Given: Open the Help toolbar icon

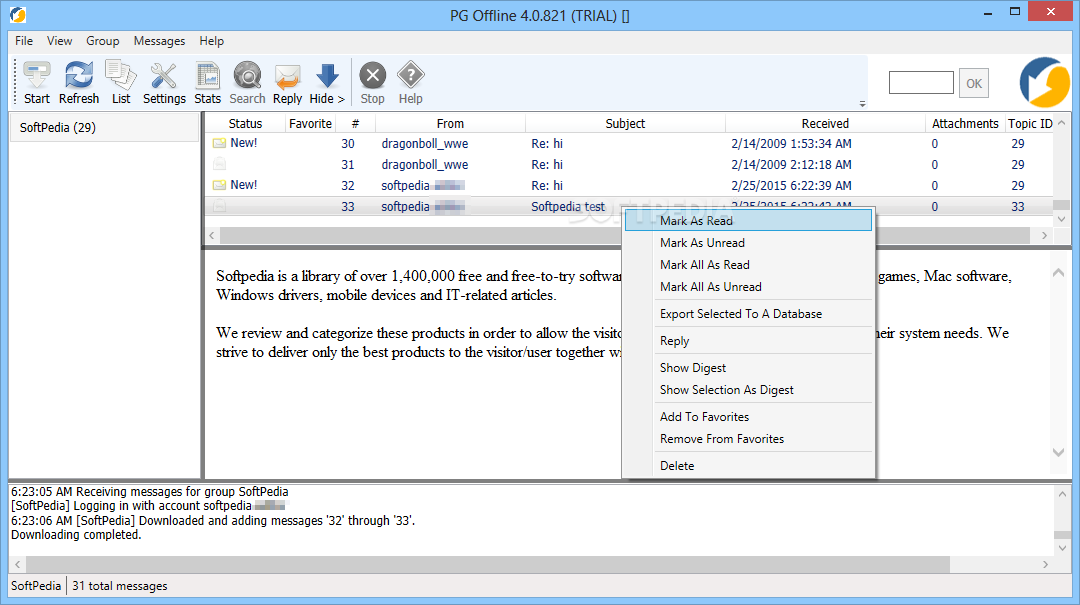Looking at the screenshot, I should point(411,83).
